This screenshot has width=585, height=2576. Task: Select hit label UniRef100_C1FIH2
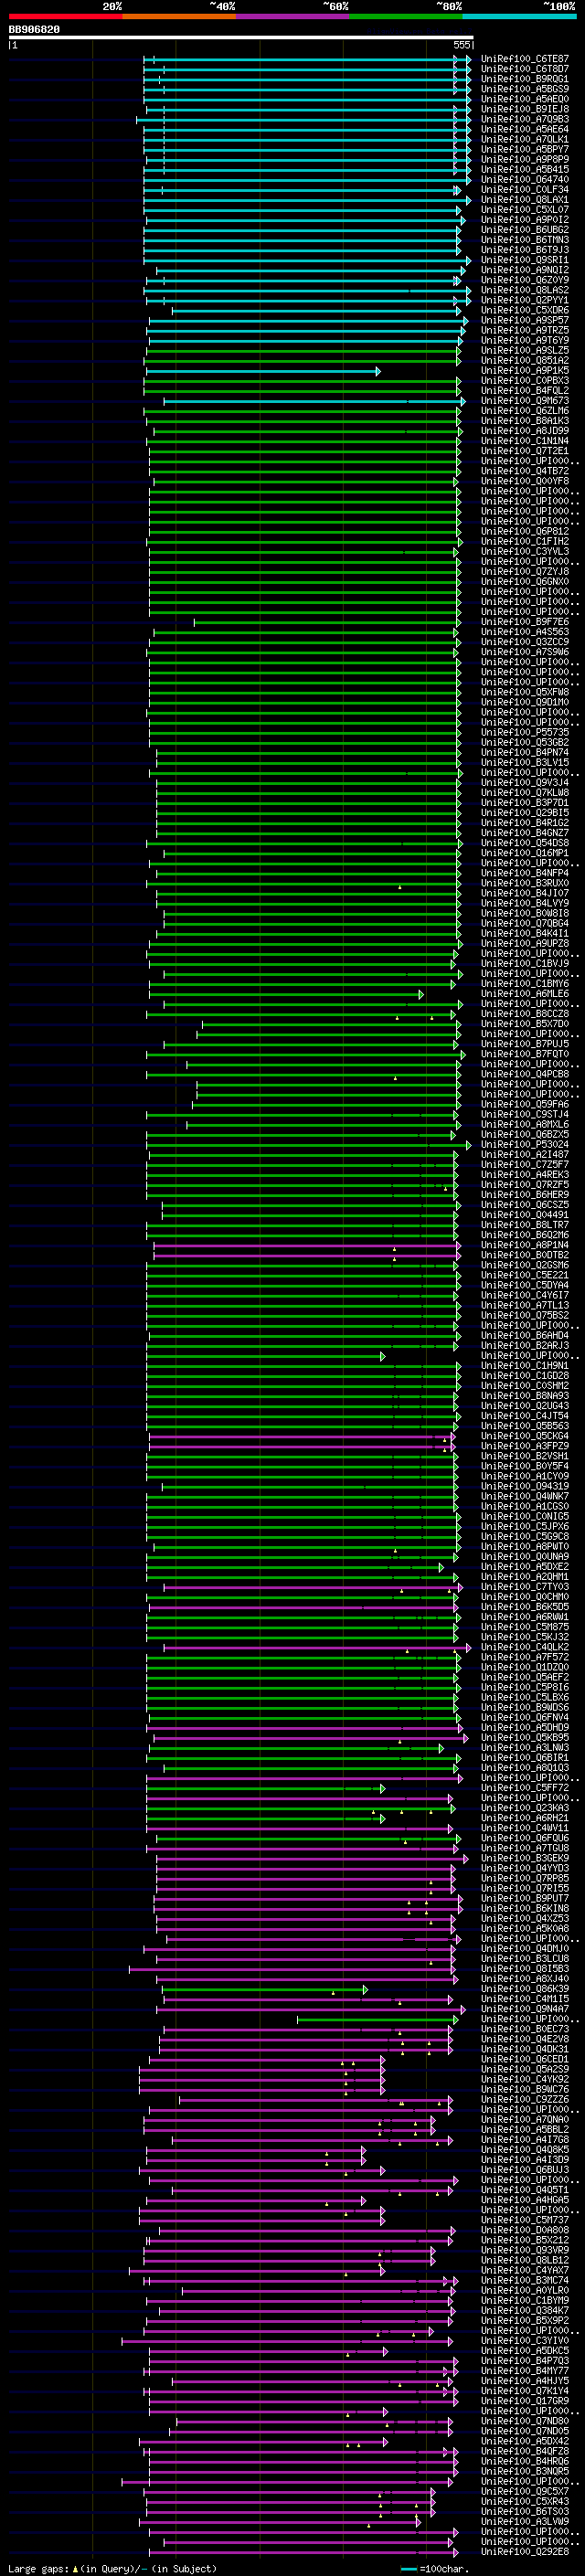[x=525, y=542]
